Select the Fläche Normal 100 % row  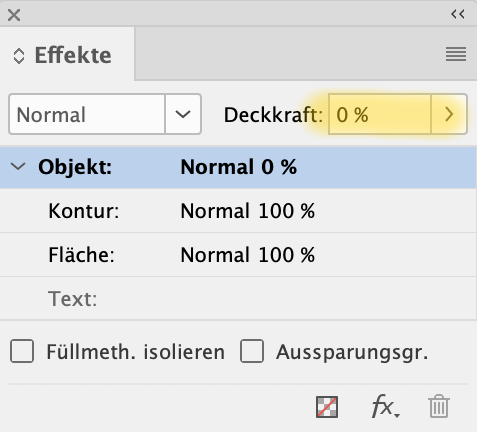click(238, 255)
